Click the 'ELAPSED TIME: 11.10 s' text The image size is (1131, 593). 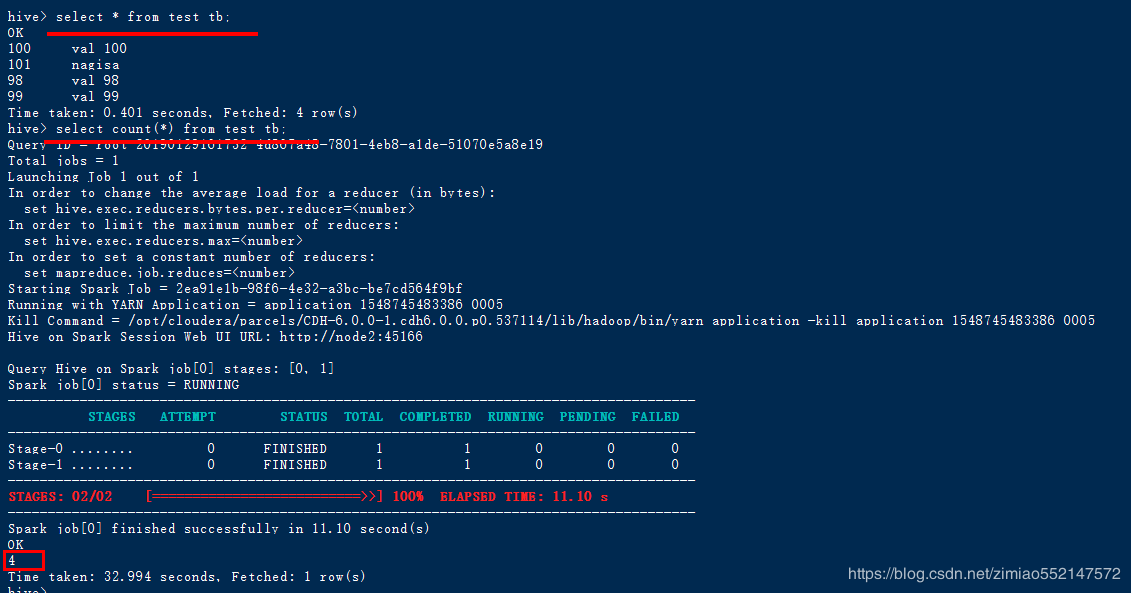tap(524, 496)
